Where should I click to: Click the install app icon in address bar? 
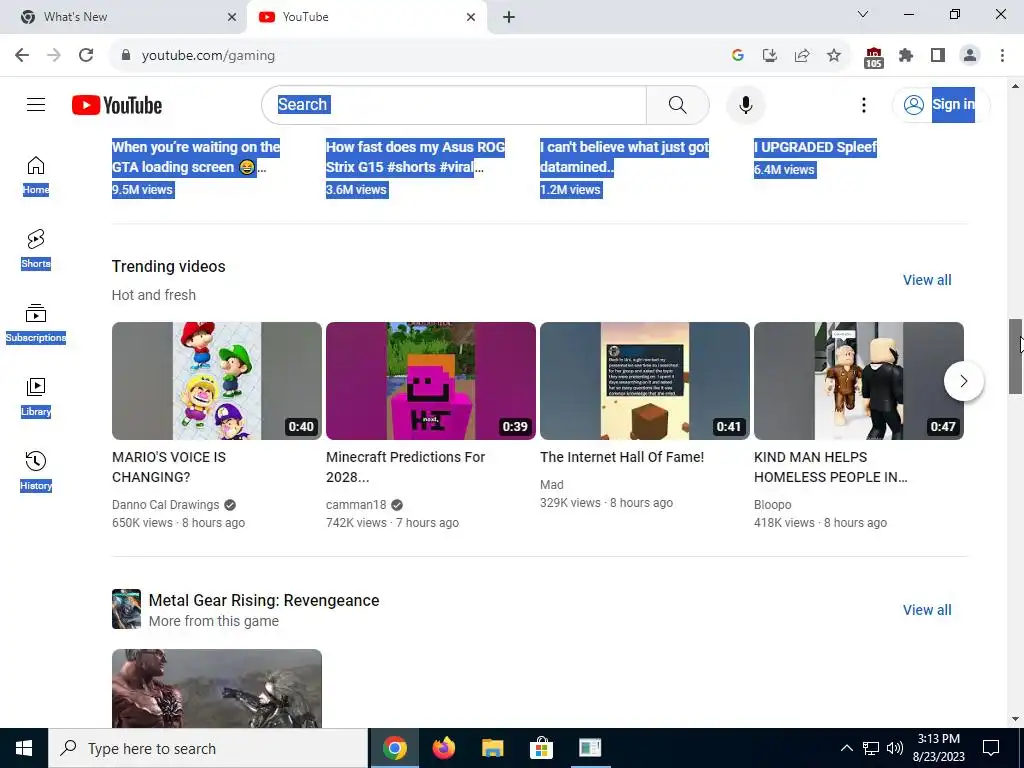(x=770, y=56)
